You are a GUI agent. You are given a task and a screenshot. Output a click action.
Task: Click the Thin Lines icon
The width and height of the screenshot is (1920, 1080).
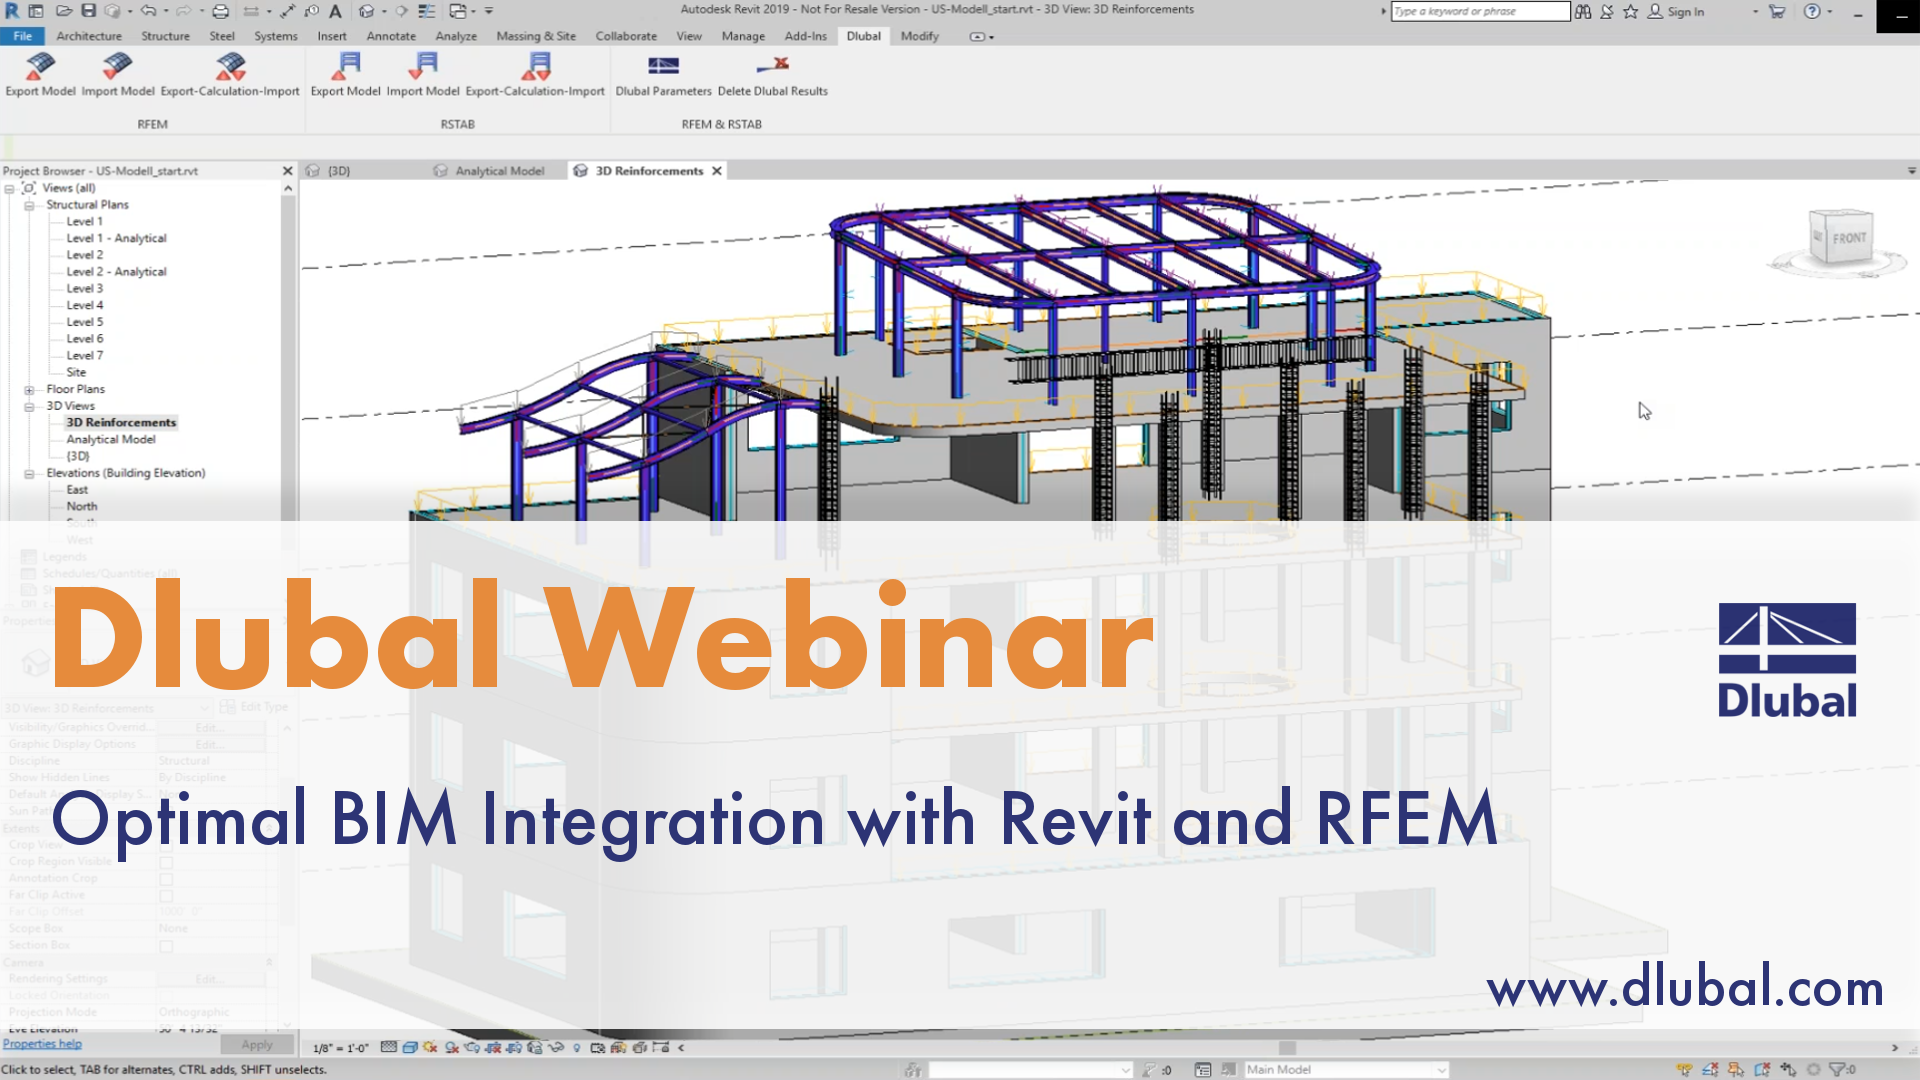[x=427, y=11]
